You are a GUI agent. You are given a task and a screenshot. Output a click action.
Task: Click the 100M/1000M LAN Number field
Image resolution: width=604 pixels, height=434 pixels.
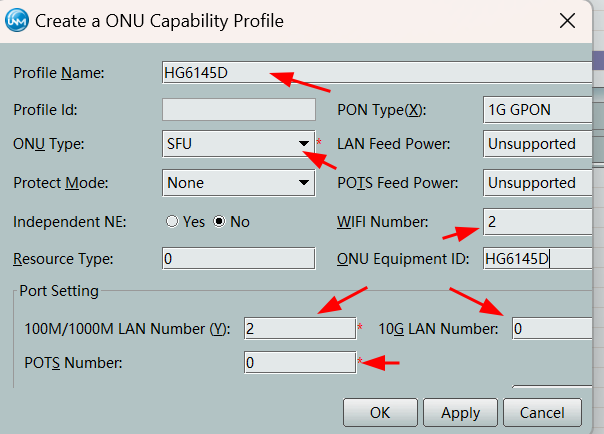tap(300, 328)
